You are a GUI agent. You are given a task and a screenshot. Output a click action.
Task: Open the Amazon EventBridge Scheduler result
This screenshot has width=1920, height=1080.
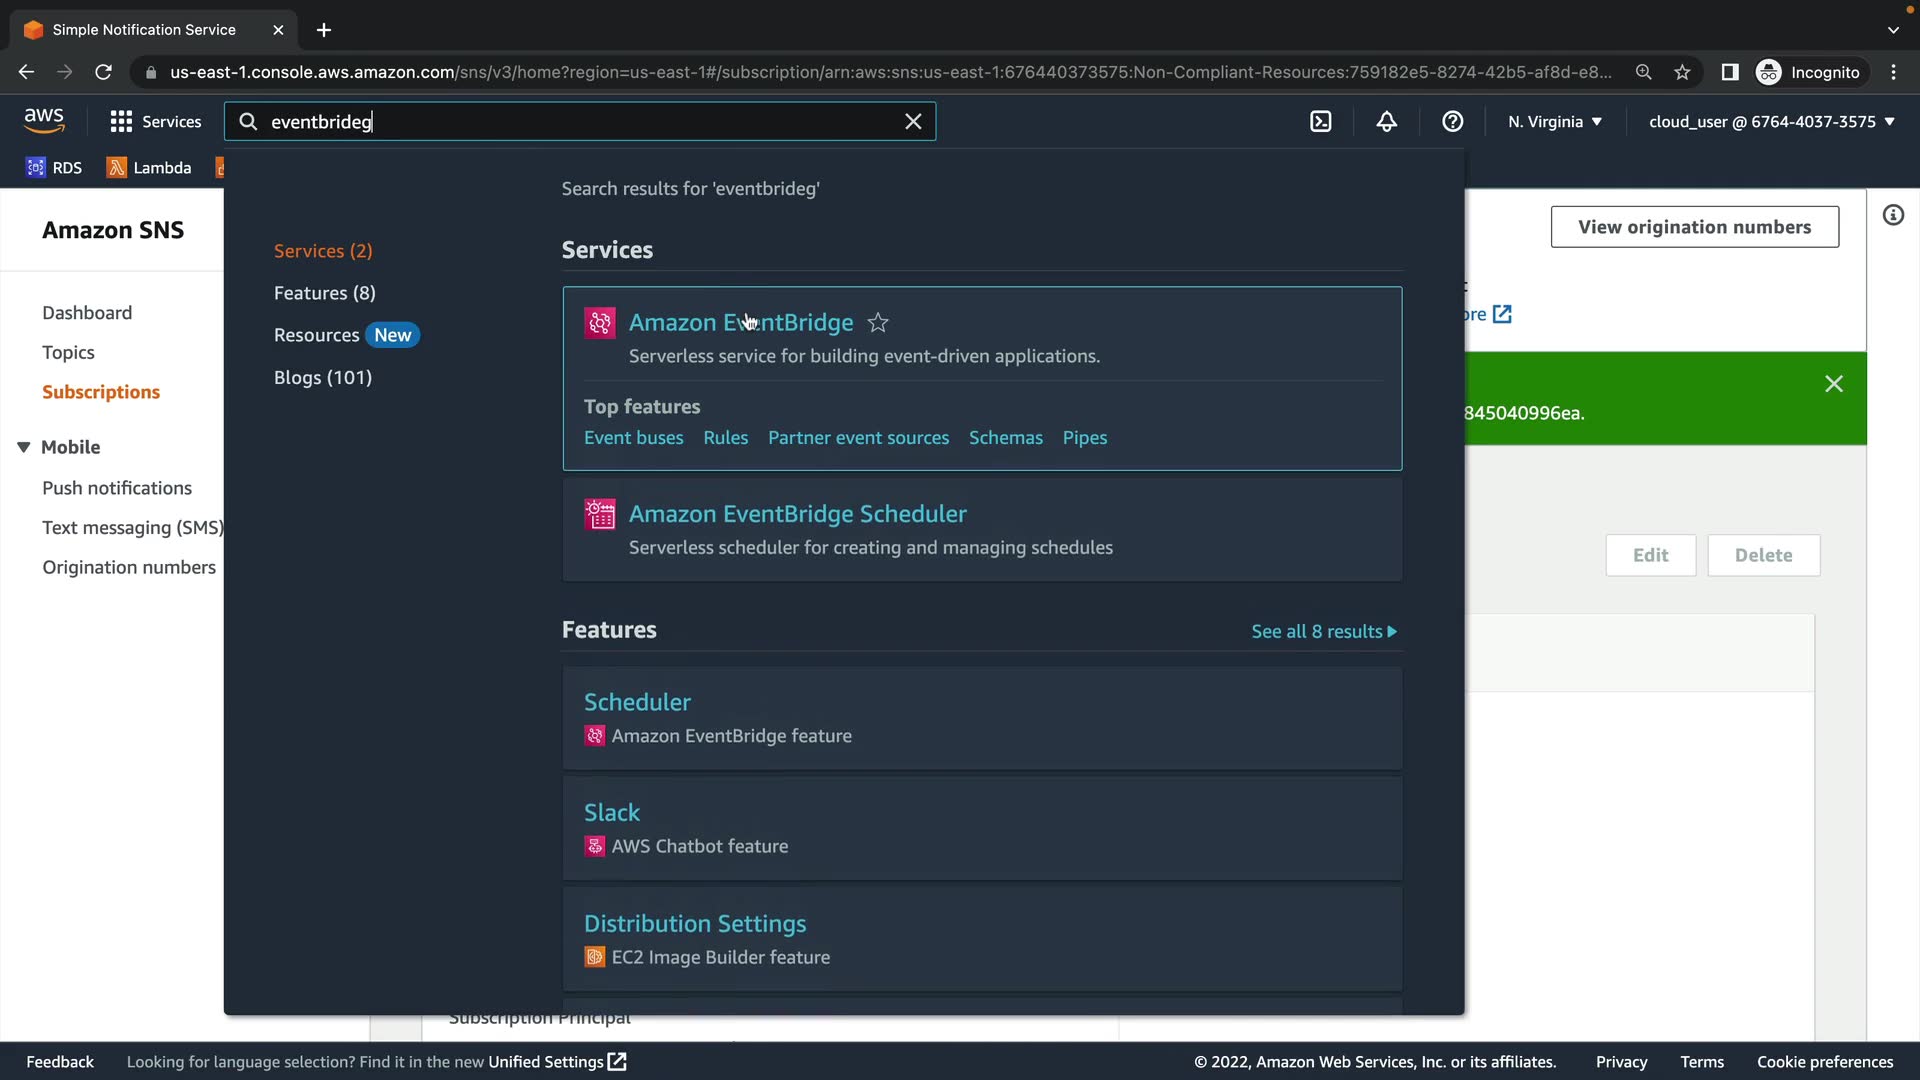(x=797, y=514)
